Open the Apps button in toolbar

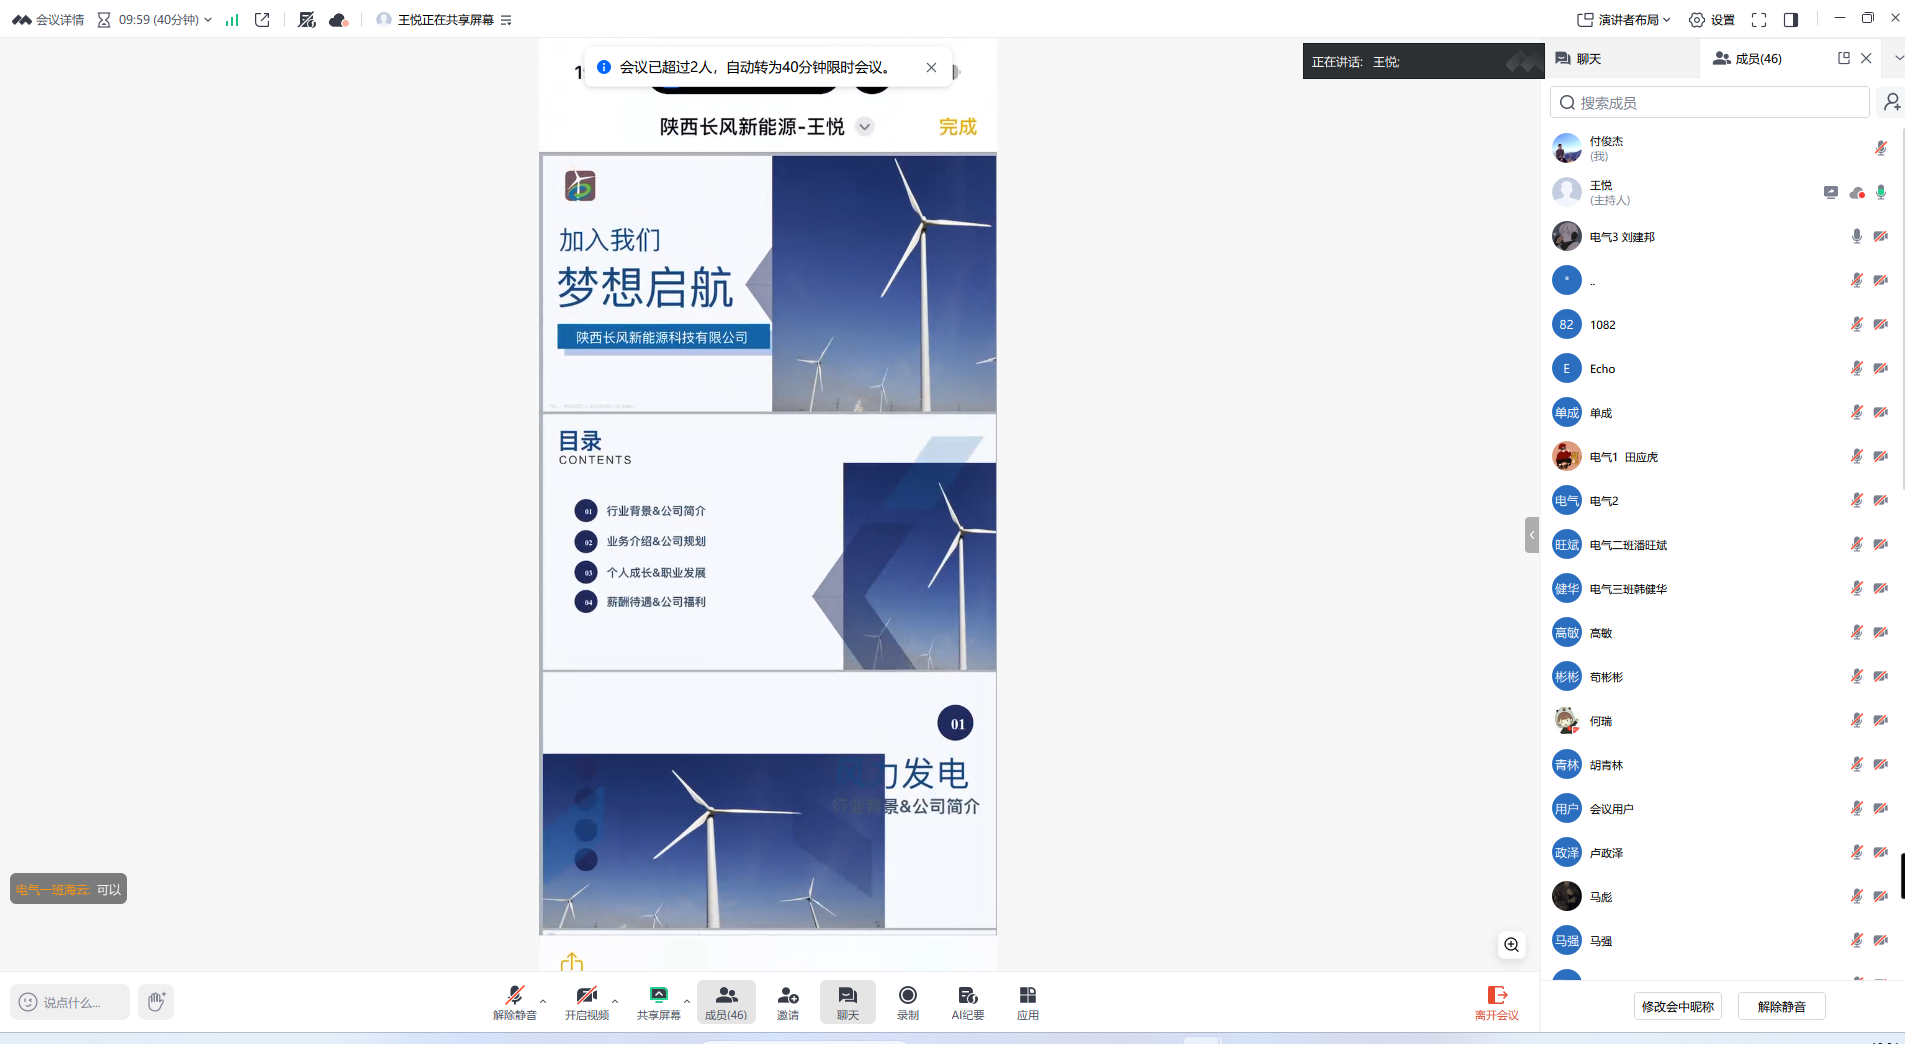coord(1028,1002)
